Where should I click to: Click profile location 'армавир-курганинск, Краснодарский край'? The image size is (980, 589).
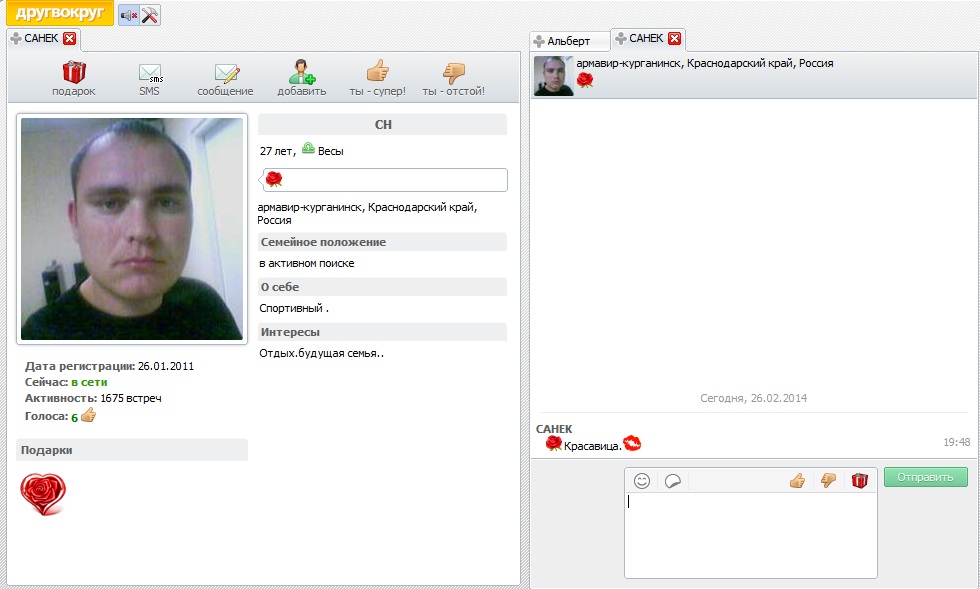(x=367, y=207)
